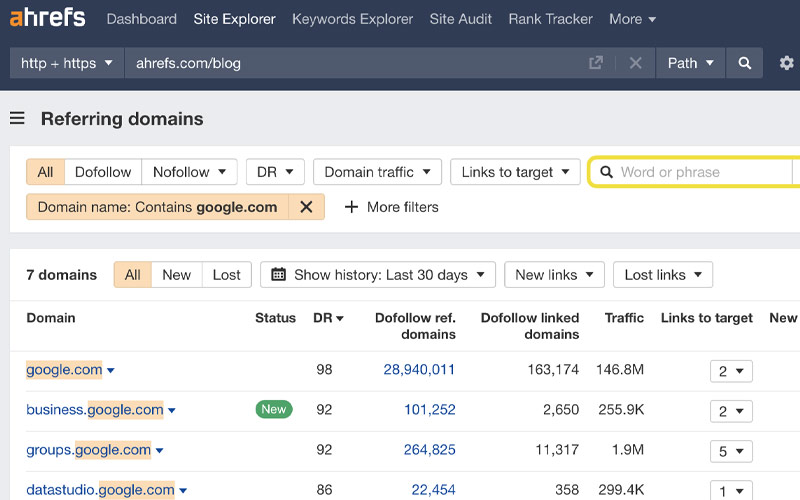Open the Domain traffic dropdown

click(377, 172)
